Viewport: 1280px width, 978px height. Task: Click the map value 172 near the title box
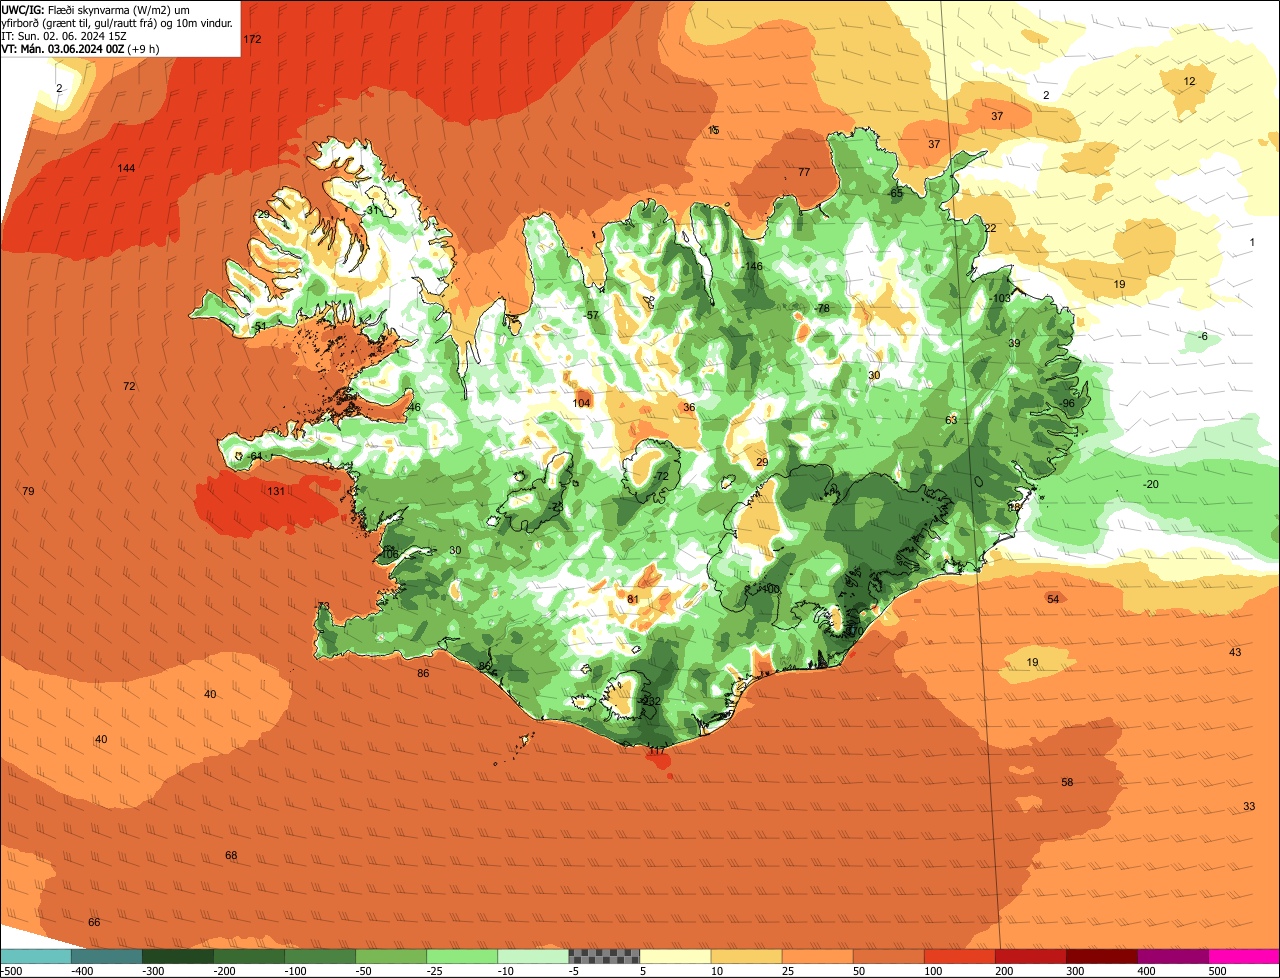(252, 39)
